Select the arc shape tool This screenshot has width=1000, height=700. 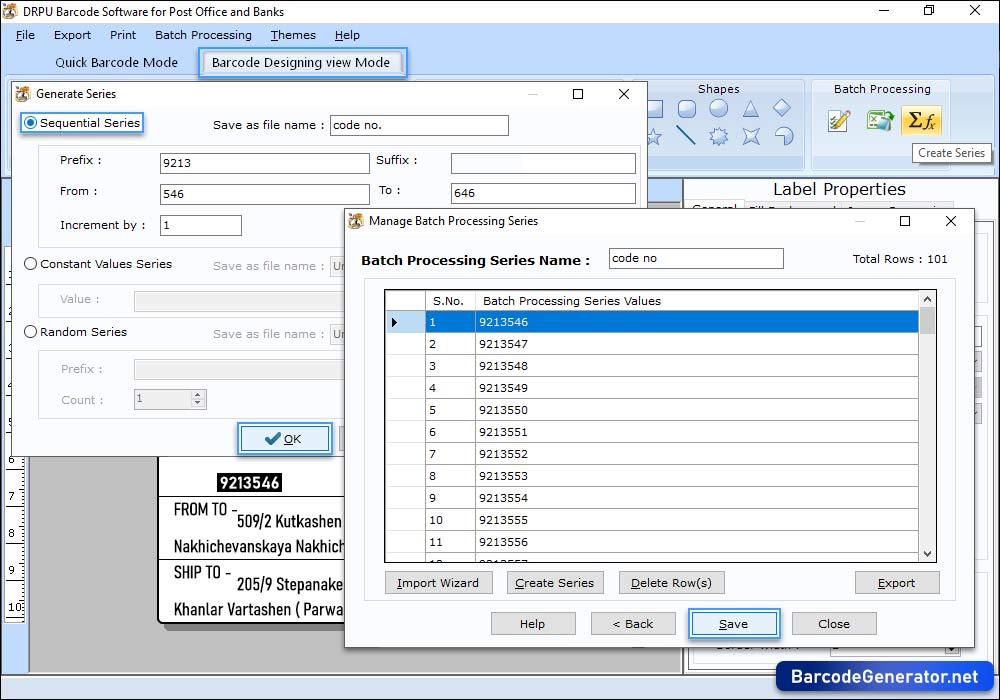click(x=784, y=135)
